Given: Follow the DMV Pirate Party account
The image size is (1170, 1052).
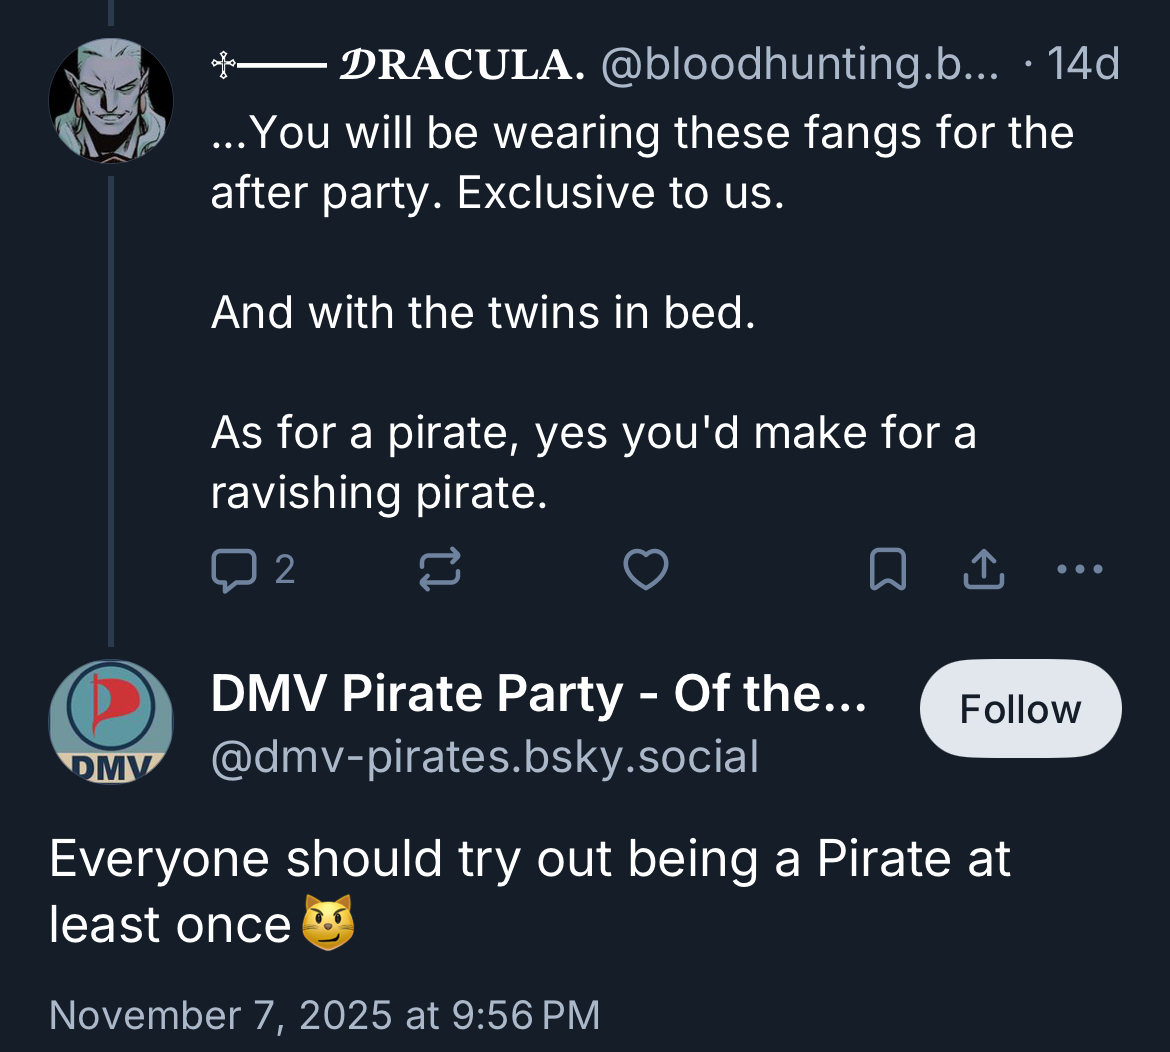Looking at the screenshot, I should 1020,709.
